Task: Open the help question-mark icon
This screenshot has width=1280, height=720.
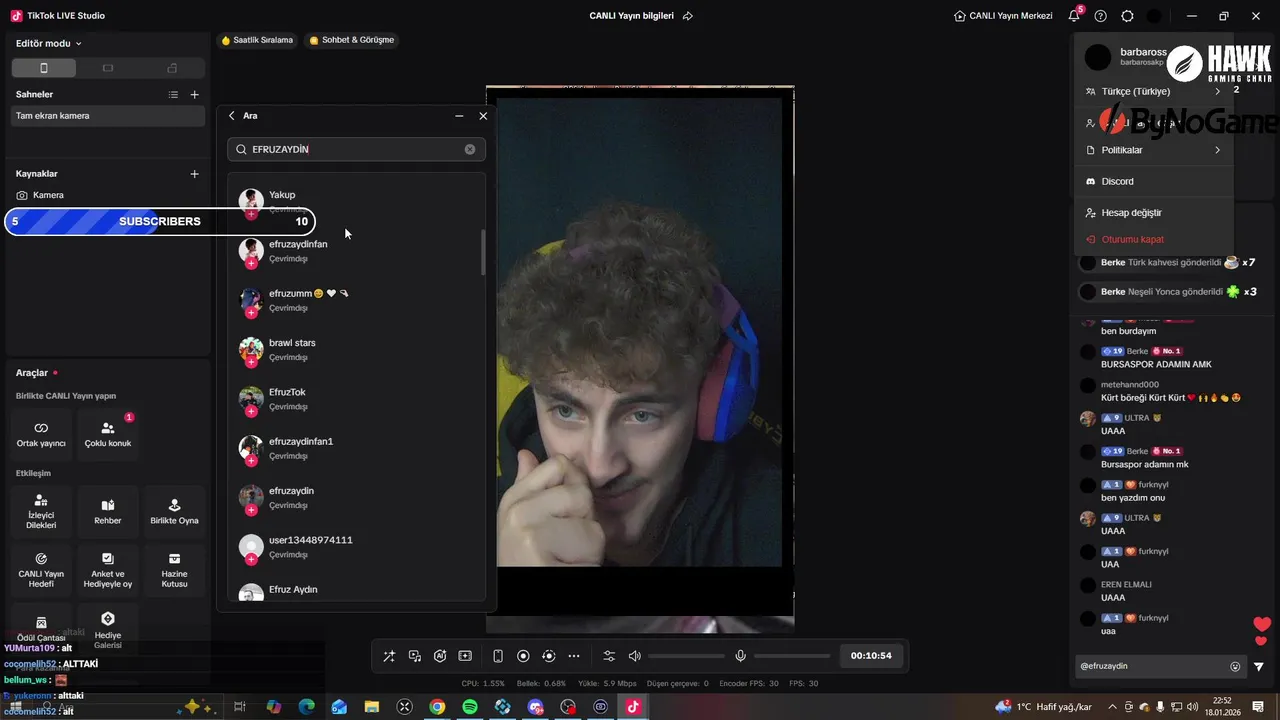Action: (1101, 16)
